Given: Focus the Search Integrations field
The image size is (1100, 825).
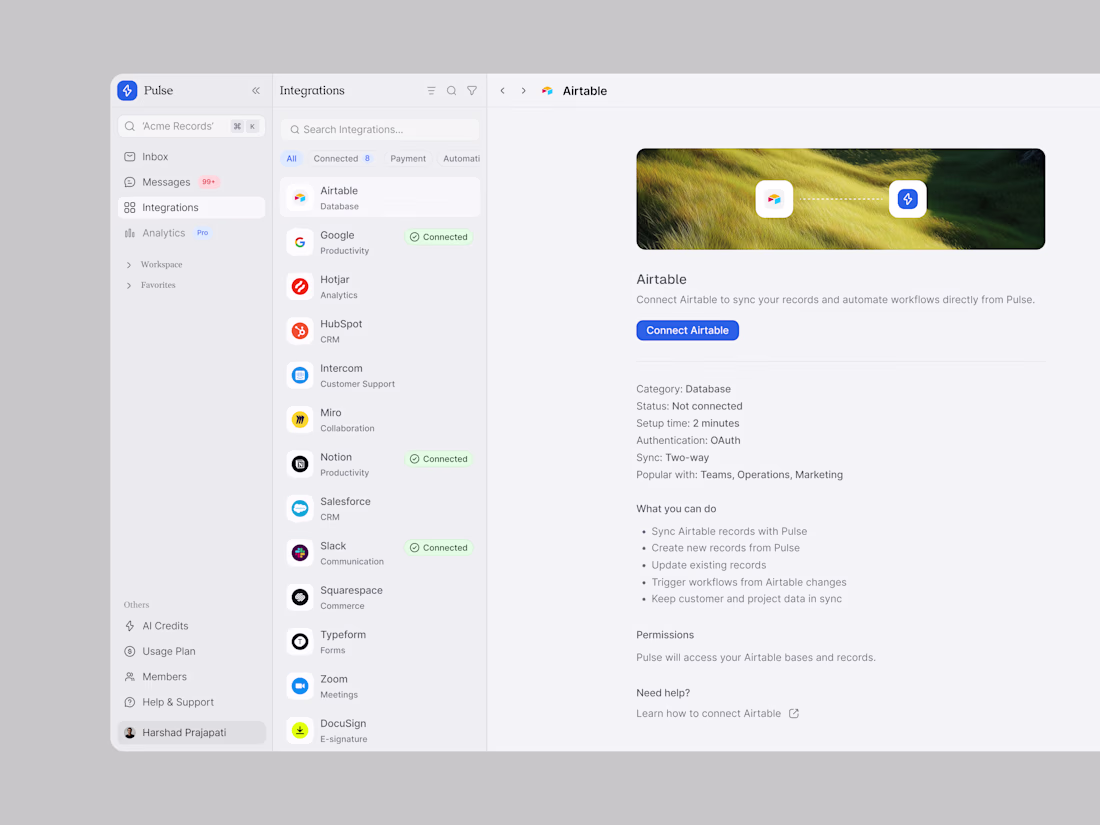Looking at the screenshot, I should [380, 130].
